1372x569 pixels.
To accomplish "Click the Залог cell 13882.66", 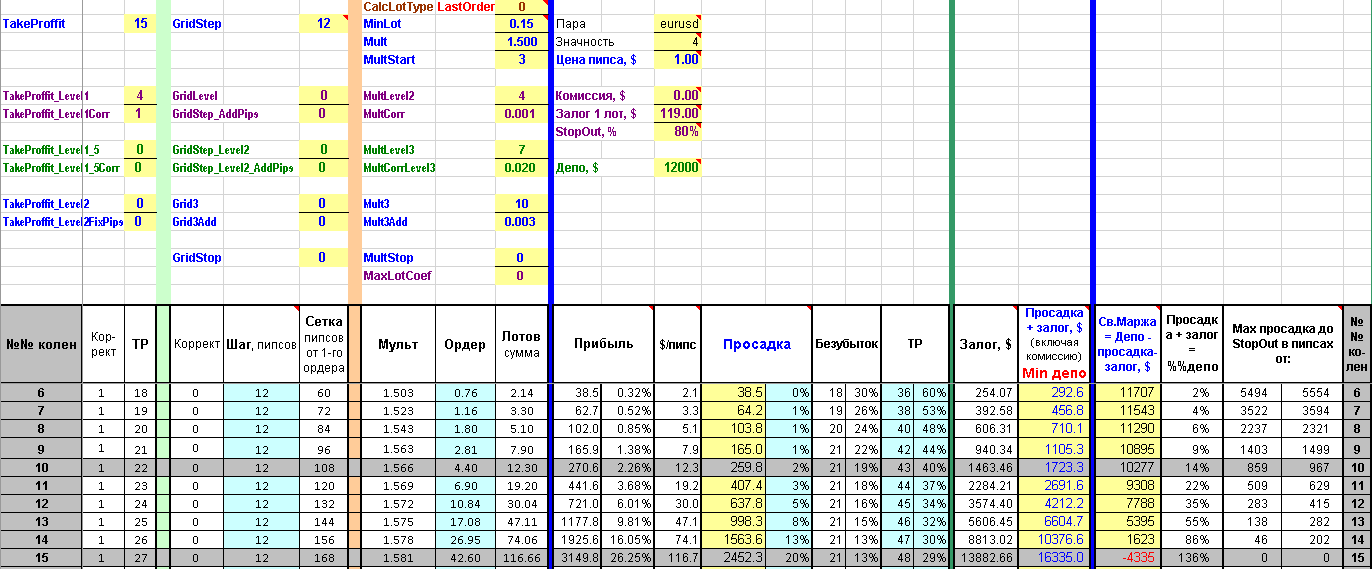I will 986,557.
